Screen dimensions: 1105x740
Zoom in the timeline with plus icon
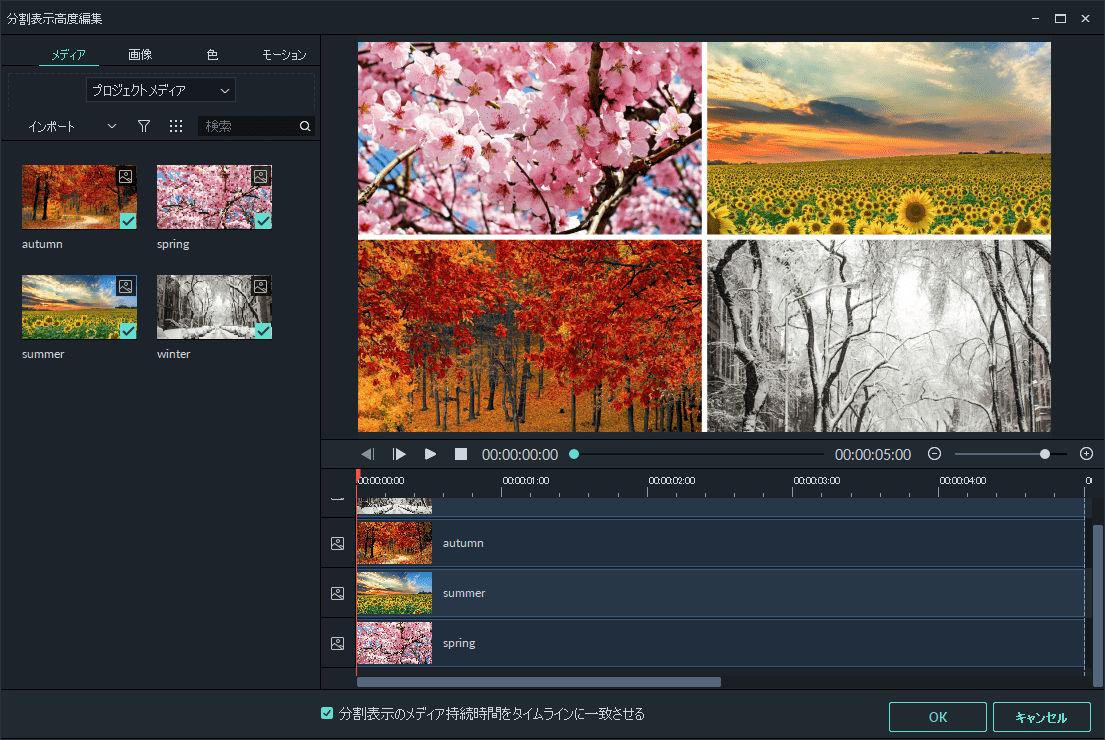click(1087, 454)
